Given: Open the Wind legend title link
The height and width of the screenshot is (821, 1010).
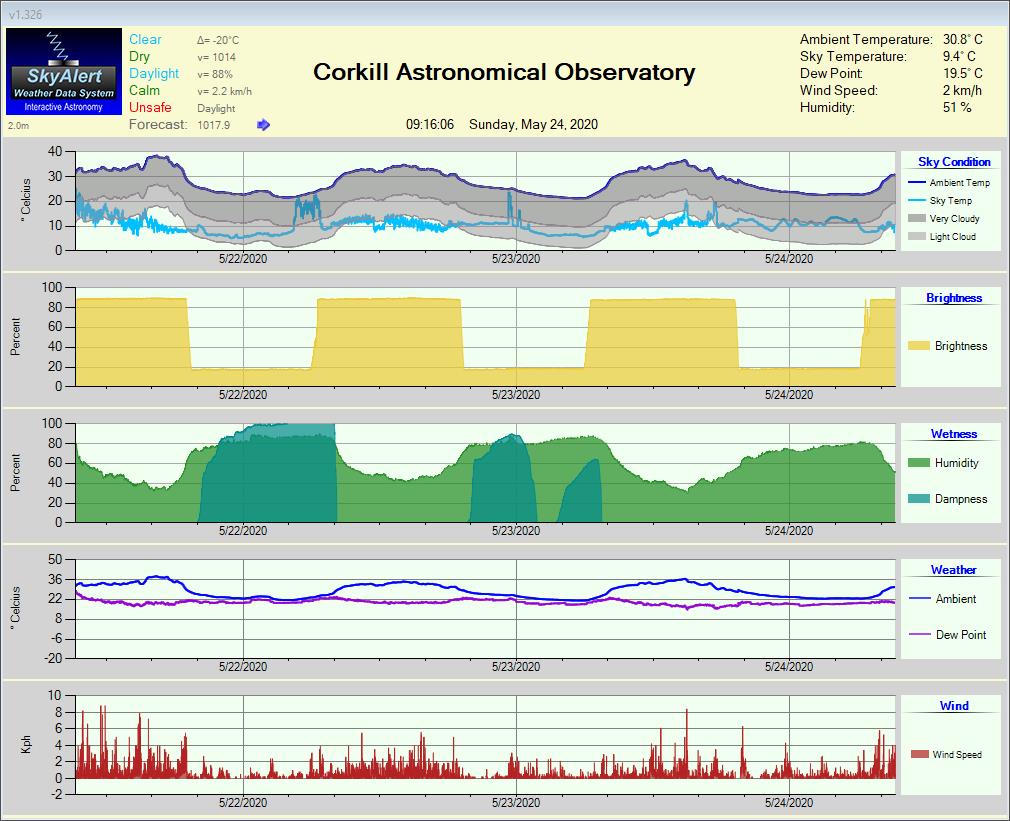Looking at the screenshot, I should (x=954, y=706).
